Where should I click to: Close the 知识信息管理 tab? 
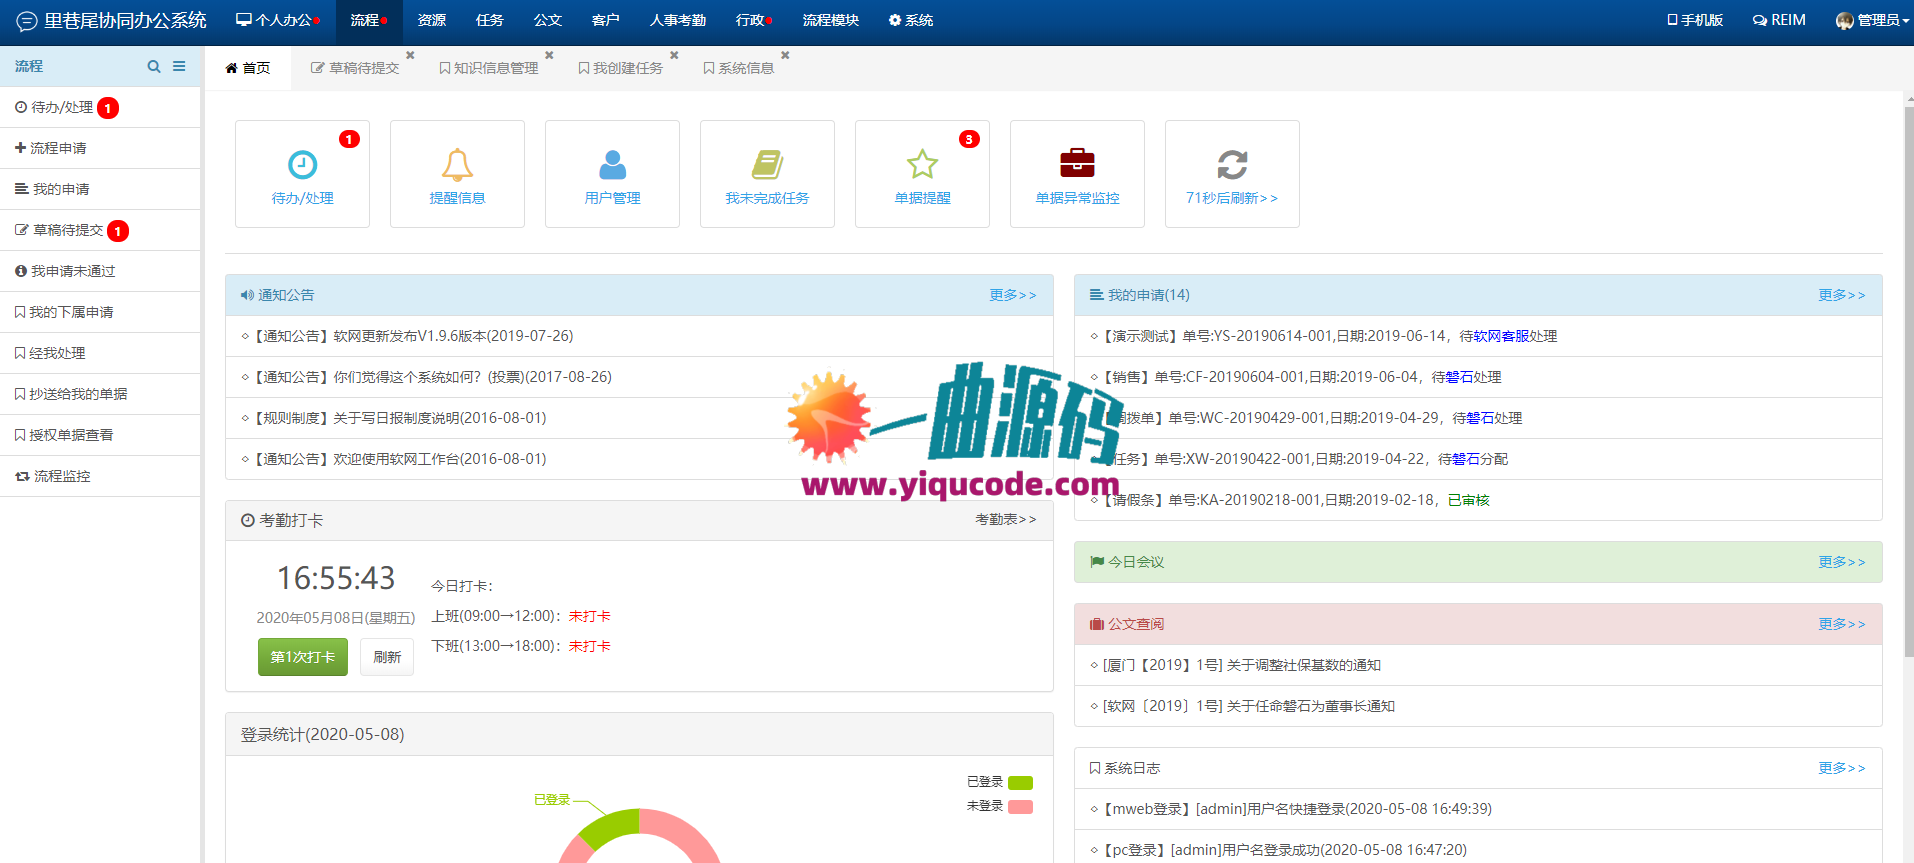549,55
